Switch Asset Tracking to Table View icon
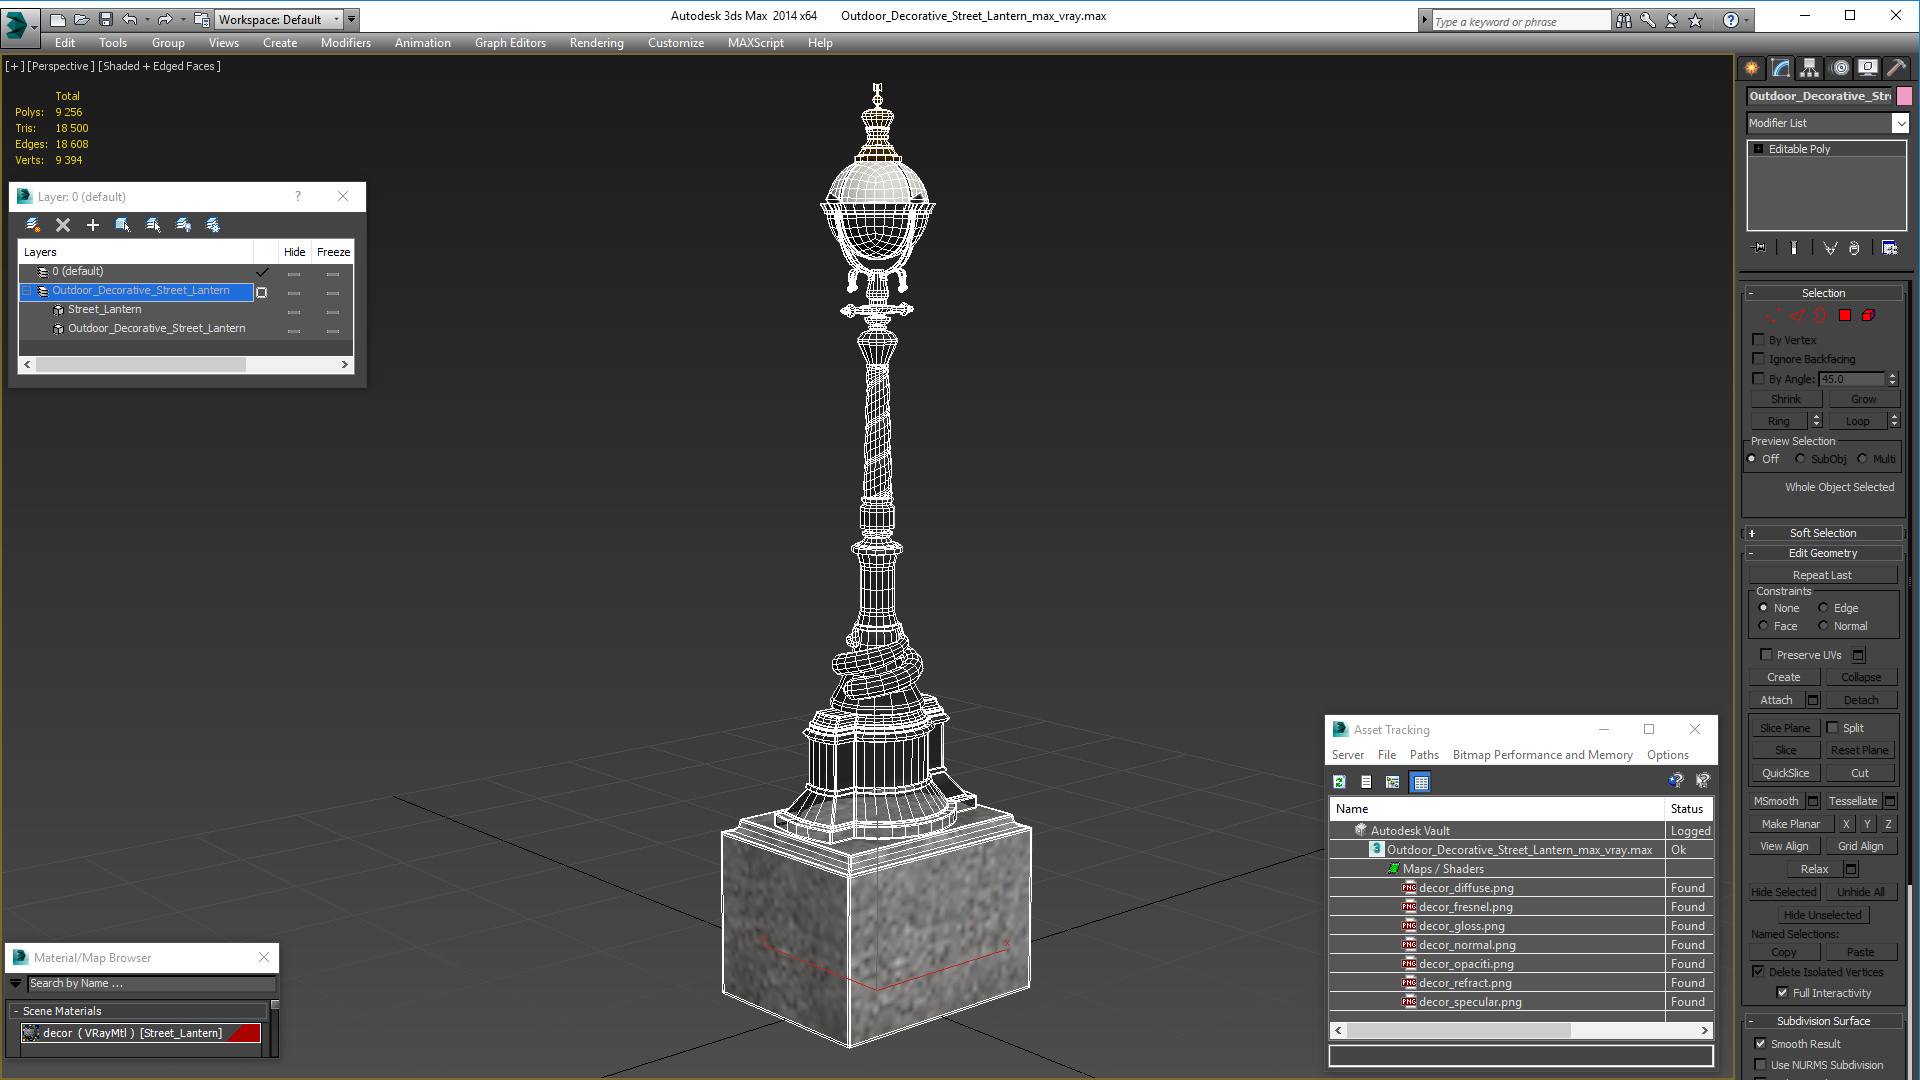Screen dimensions: 1920x1080 [1421, 782]
